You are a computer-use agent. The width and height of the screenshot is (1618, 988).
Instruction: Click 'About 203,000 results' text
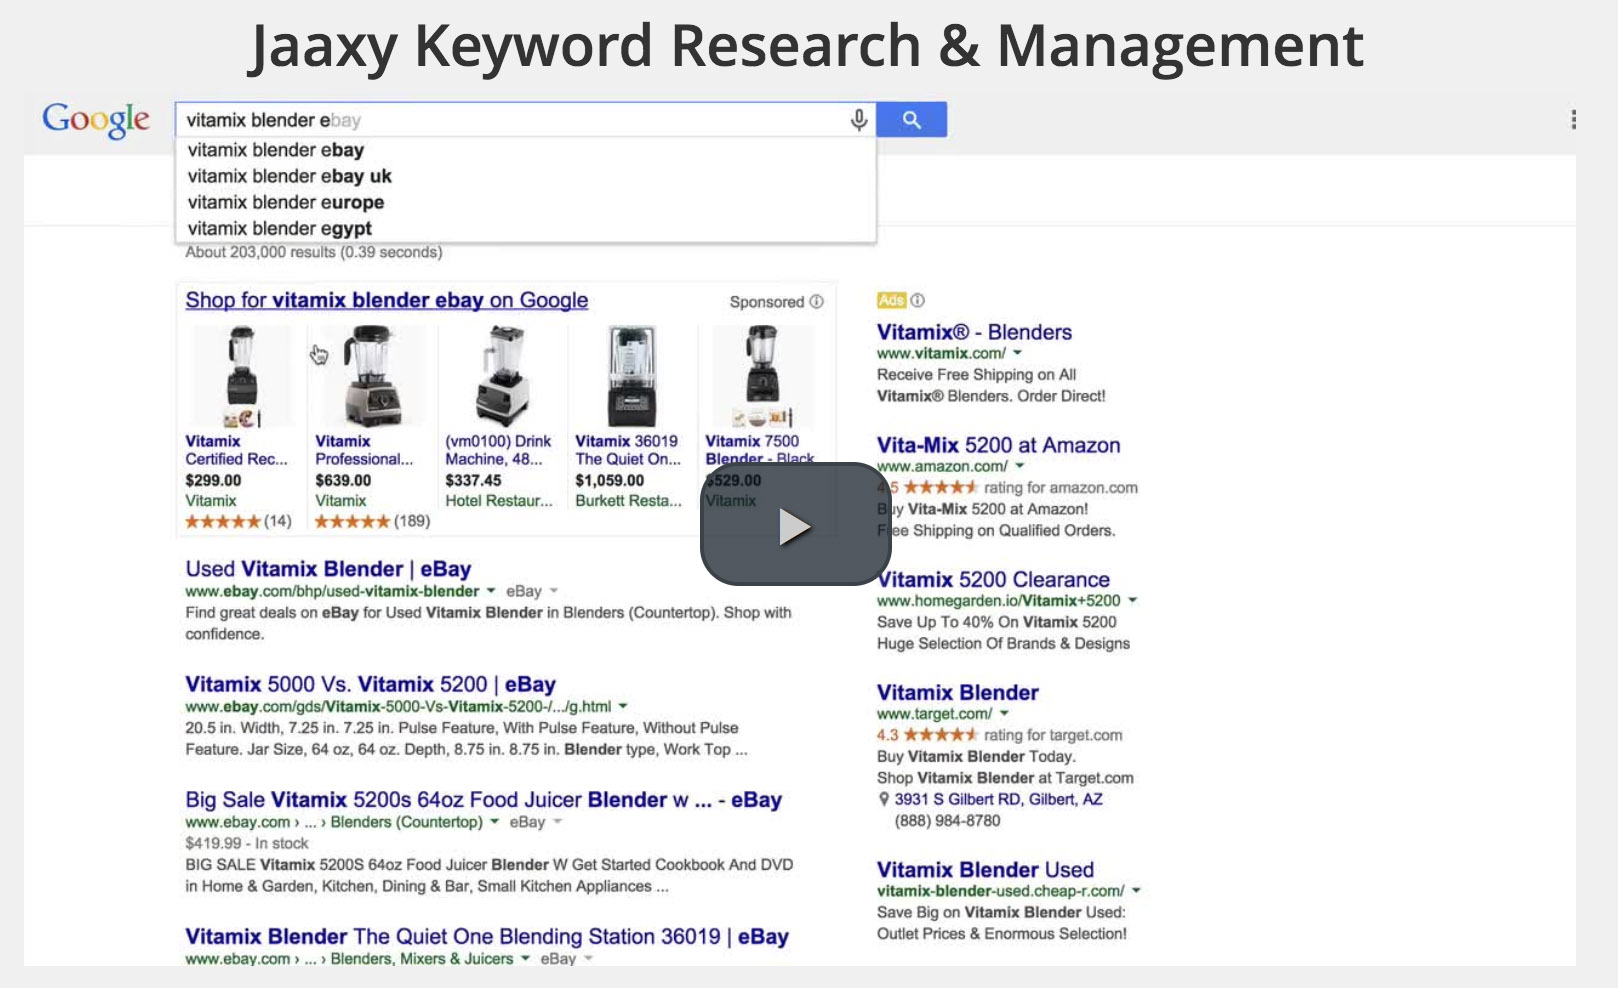313,252
